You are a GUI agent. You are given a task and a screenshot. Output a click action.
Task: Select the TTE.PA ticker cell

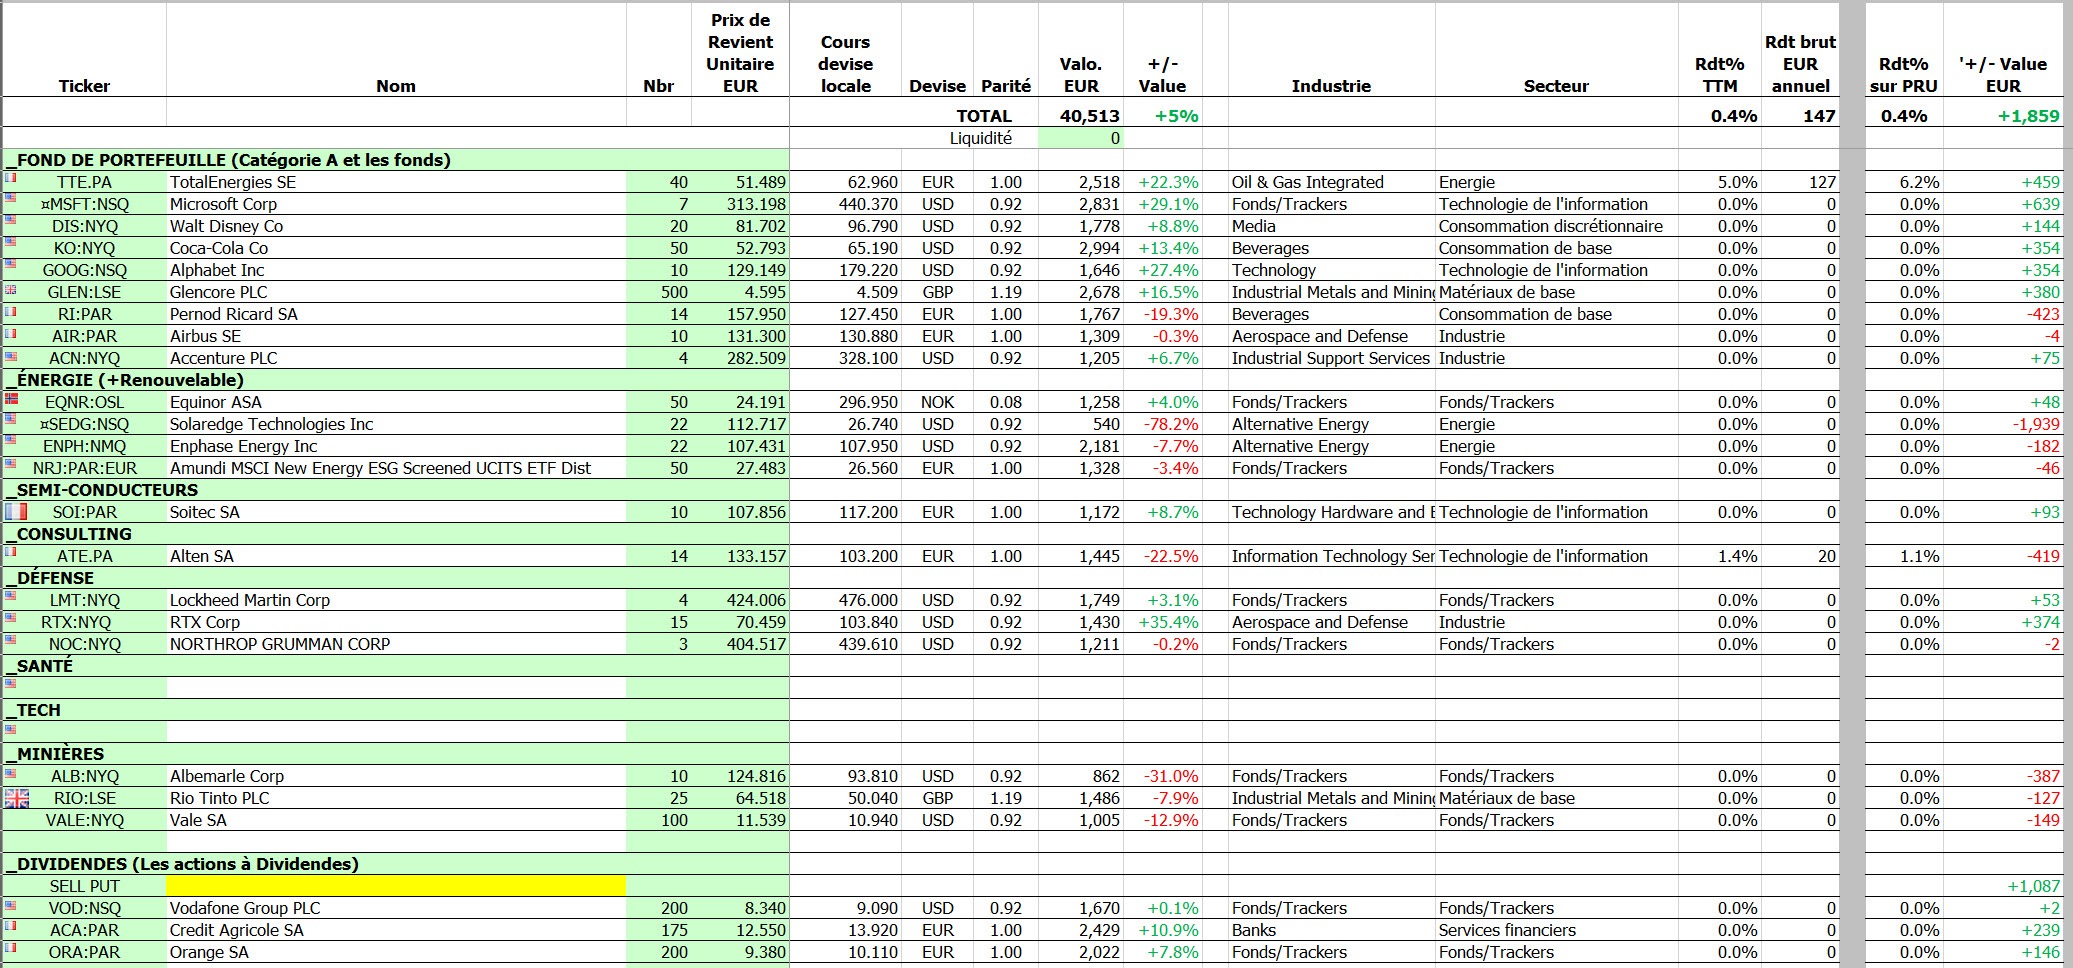tap(84, 182)
